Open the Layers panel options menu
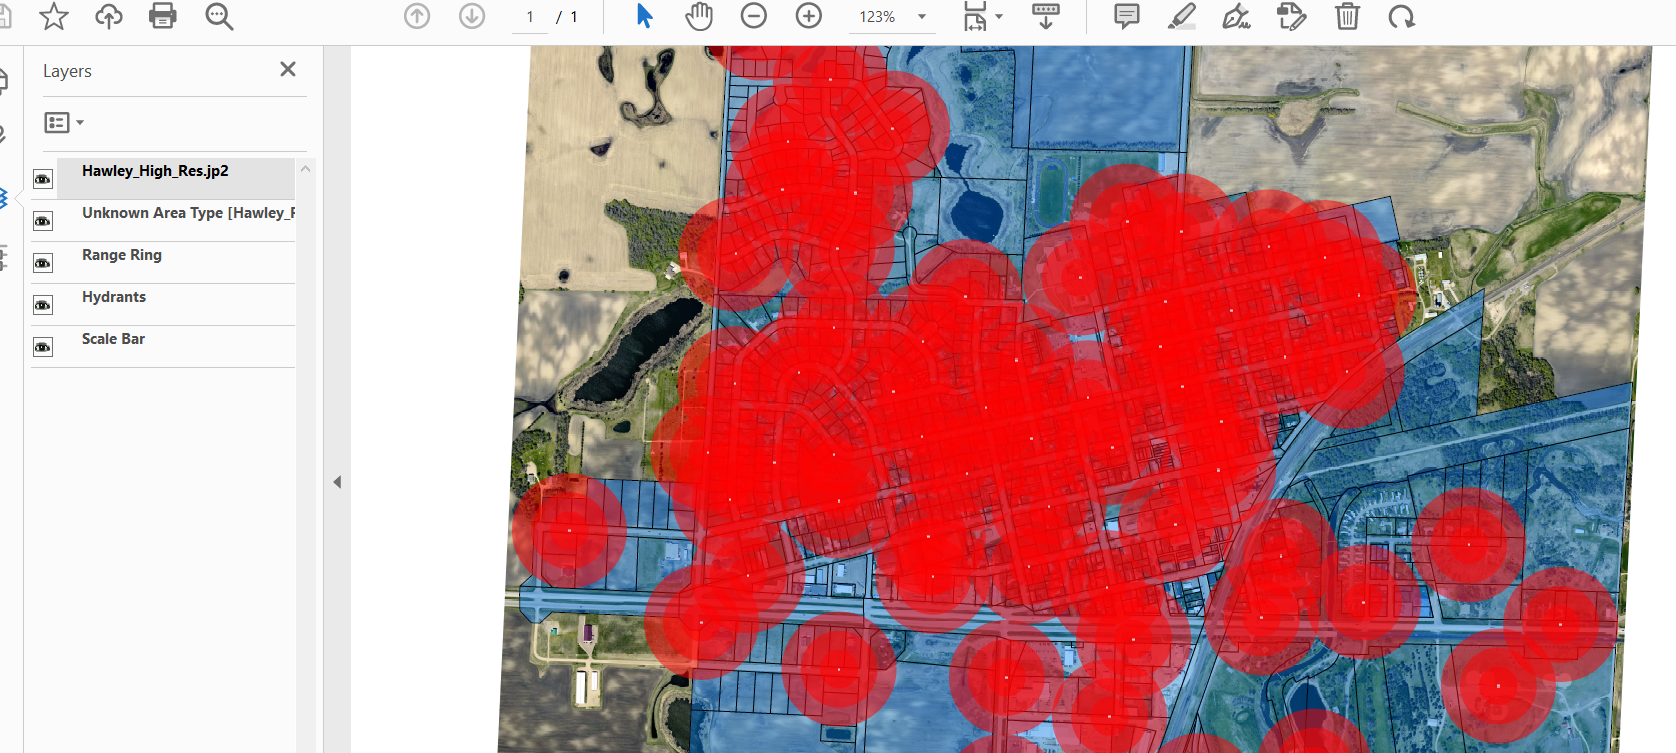This screenshot has height=753, width=1676. 64,122
